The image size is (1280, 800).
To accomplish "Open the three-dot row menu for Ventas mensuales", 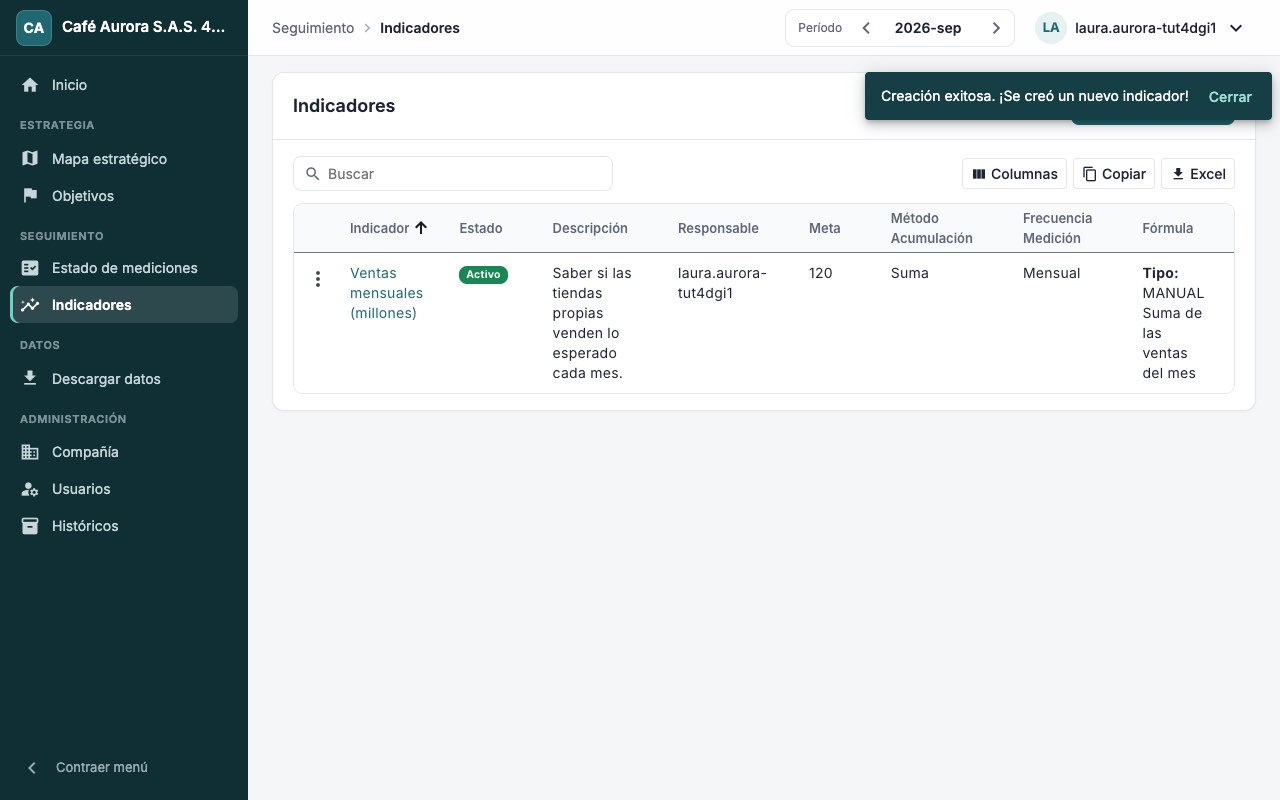I will pyautogui.click(x=318, y=279).
